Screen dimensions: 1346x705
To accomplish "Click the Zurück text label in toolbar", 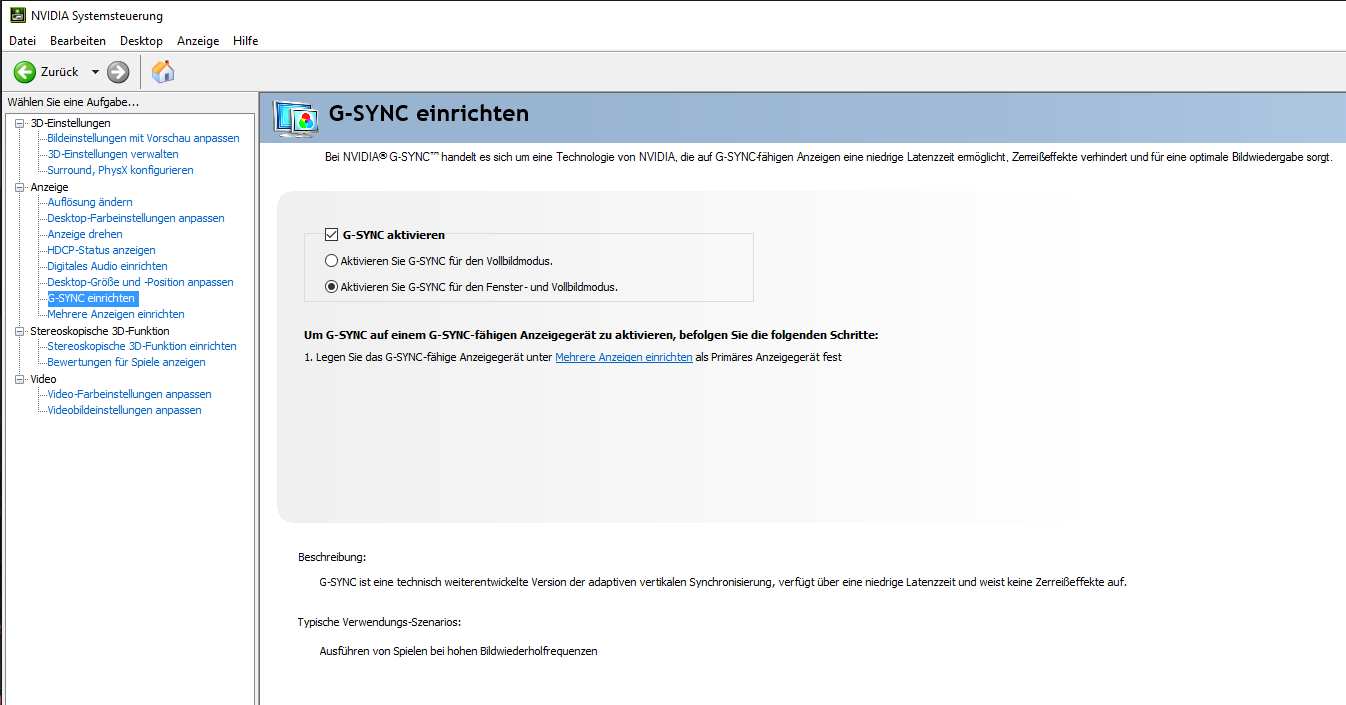I will pos(60,72).
